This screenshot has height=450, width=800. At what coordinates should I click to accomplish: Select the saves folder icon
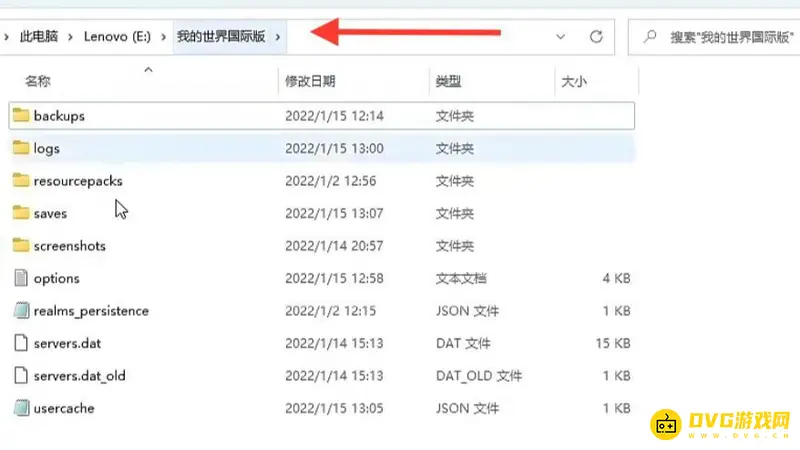(22, 213)
